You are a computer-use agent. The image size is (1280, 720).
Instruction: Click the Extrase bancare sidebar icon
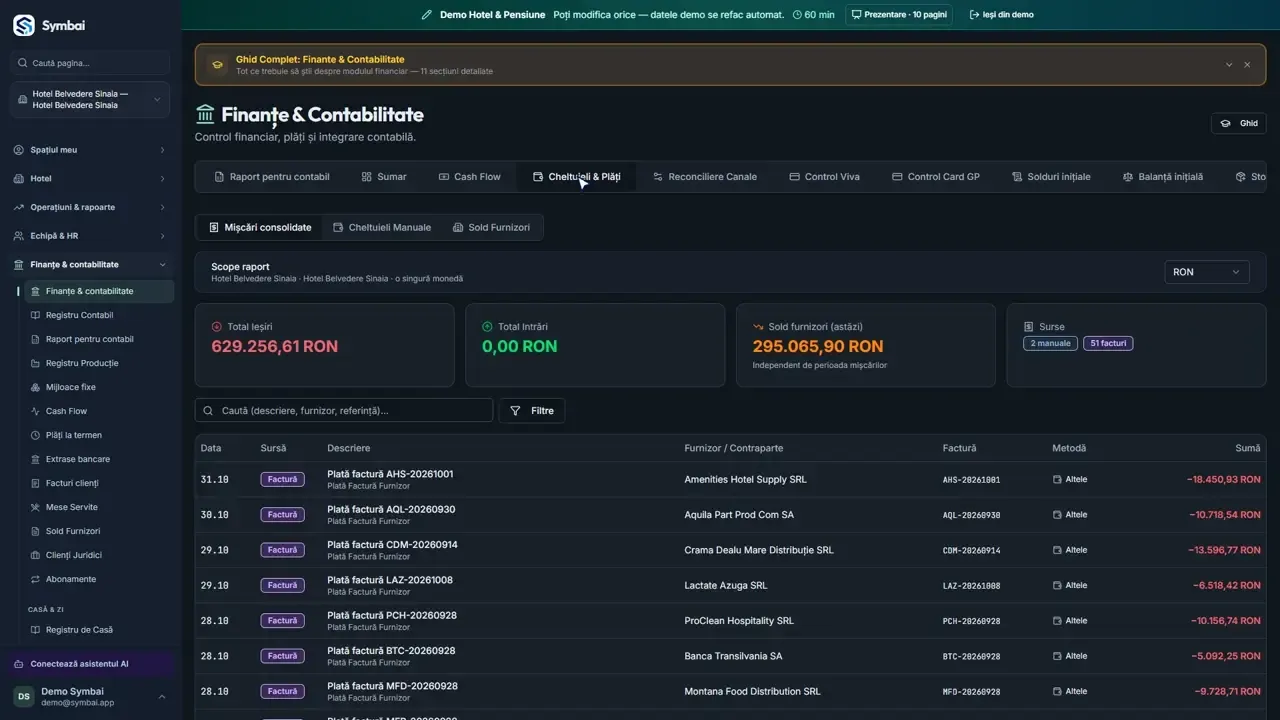tap(36, 459)
